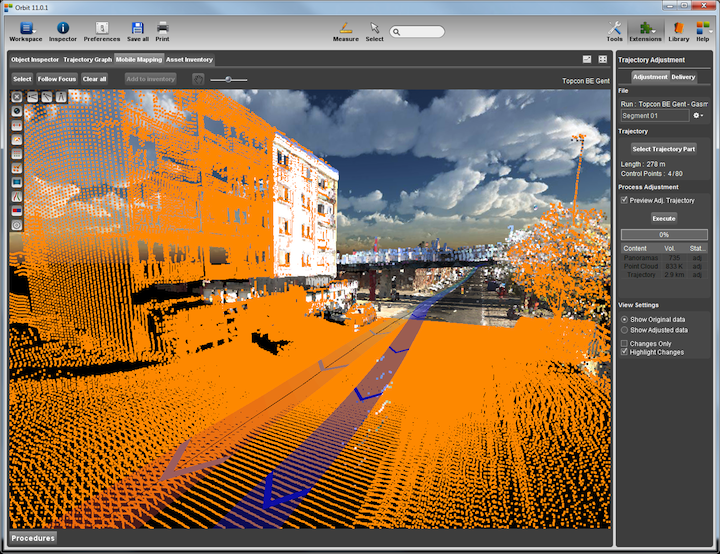The width and height of the screenshot is (720, 554).
Task: Click the Inspector info icon
Action: (x=63, y=28)
